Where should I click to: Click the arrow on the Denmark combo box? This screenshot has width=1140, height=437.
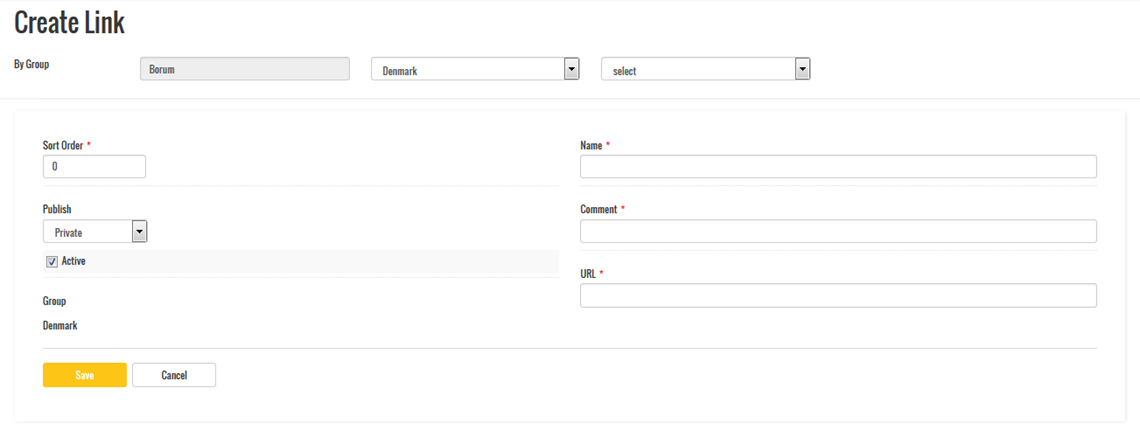(x=571, y=69)
